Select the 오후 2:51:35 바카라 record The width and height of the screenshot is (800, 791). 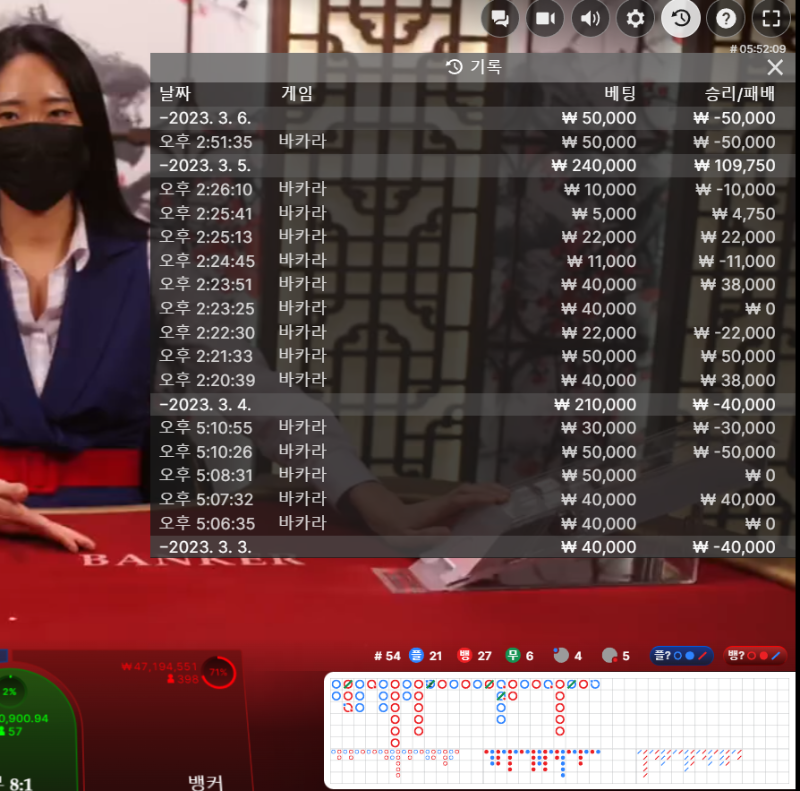(x=472, y=142)
